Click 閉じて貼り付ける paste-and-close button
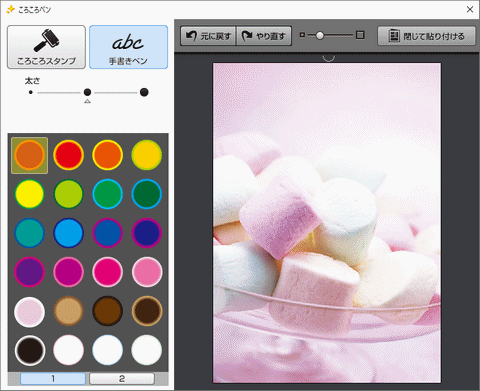Image resolution: width=480 pixels, height=391 pixels. coord(426,36)
